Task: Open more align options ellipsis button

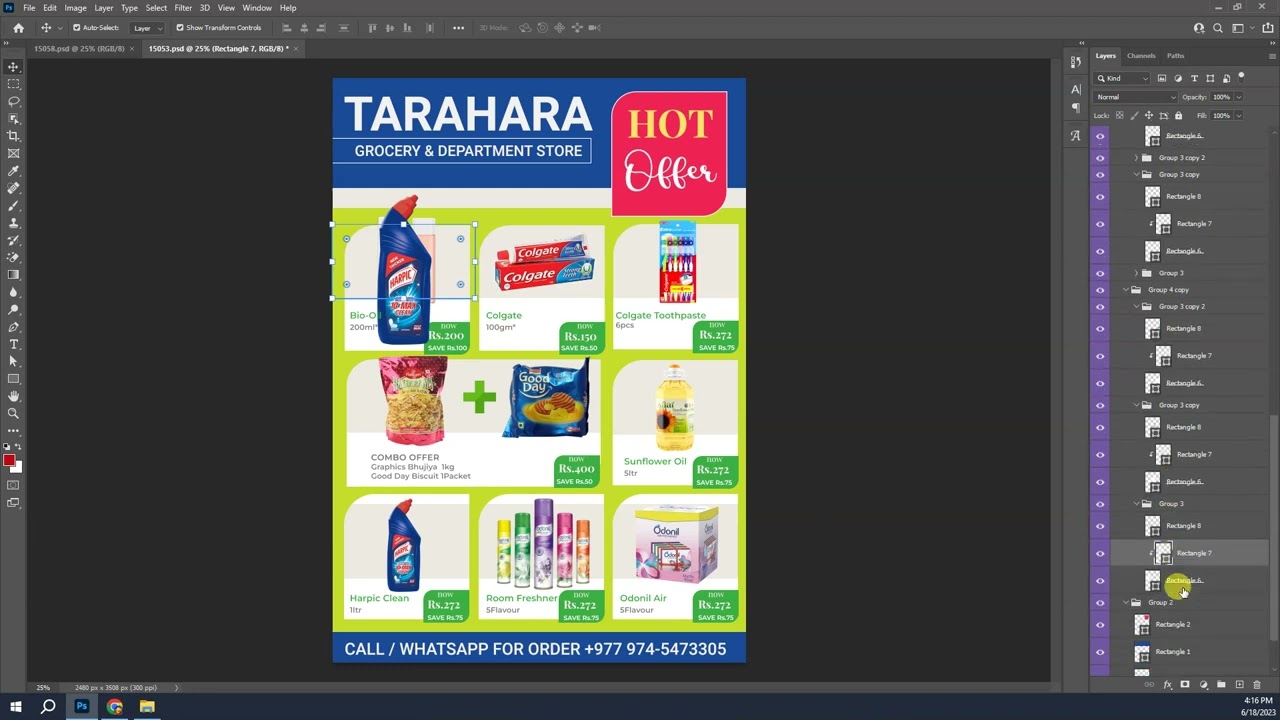Action: click(458, 28)
